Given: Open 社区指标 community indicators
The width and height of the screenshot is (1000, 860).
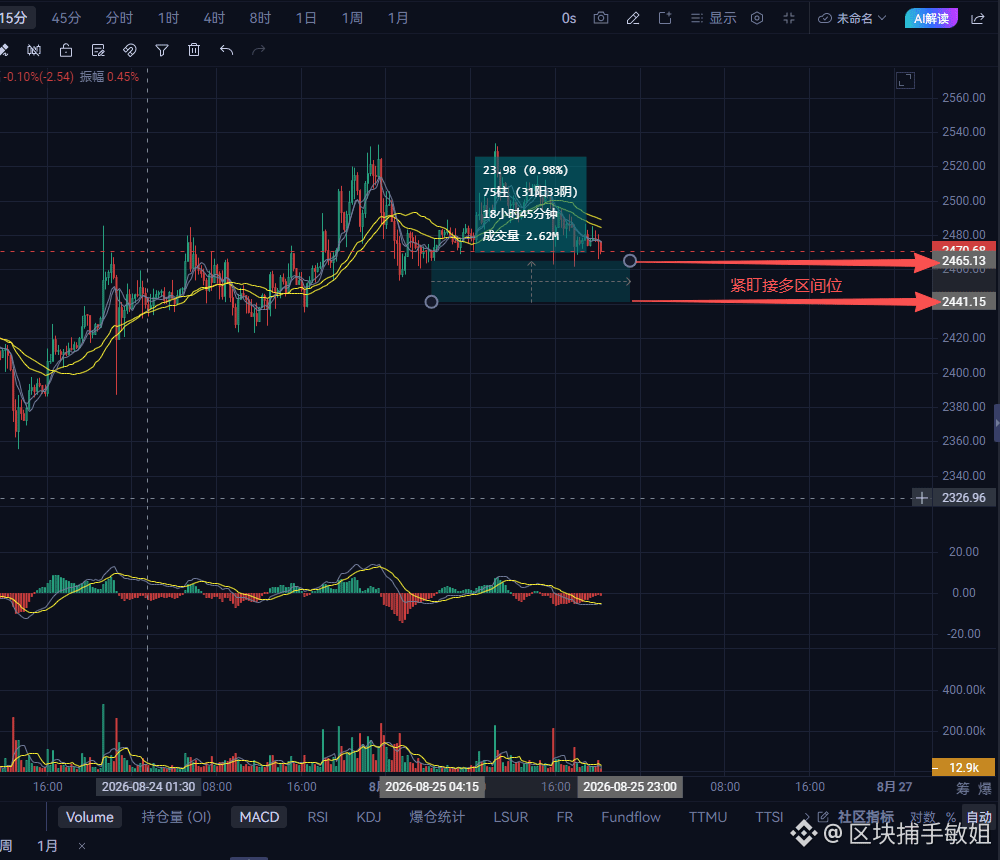Looking at the screenshot, I should (x=865, y=817).
